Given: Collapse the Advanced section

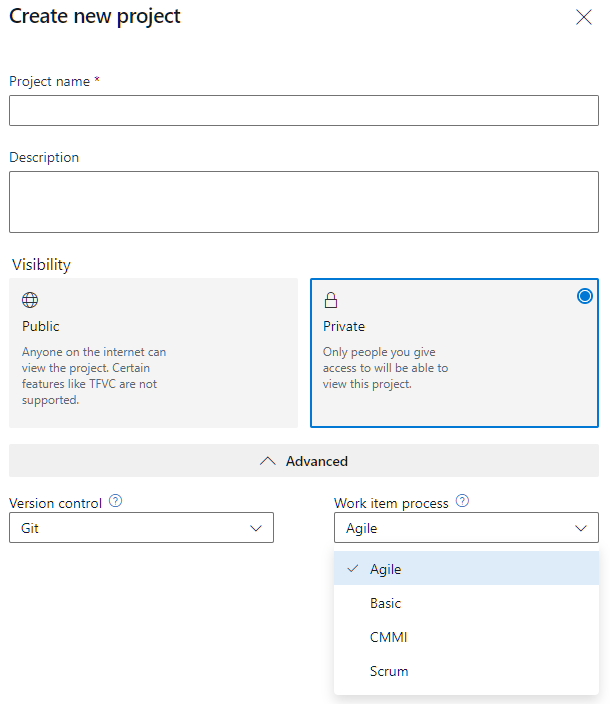Looking at the screenshot, I should pos(304,461).
